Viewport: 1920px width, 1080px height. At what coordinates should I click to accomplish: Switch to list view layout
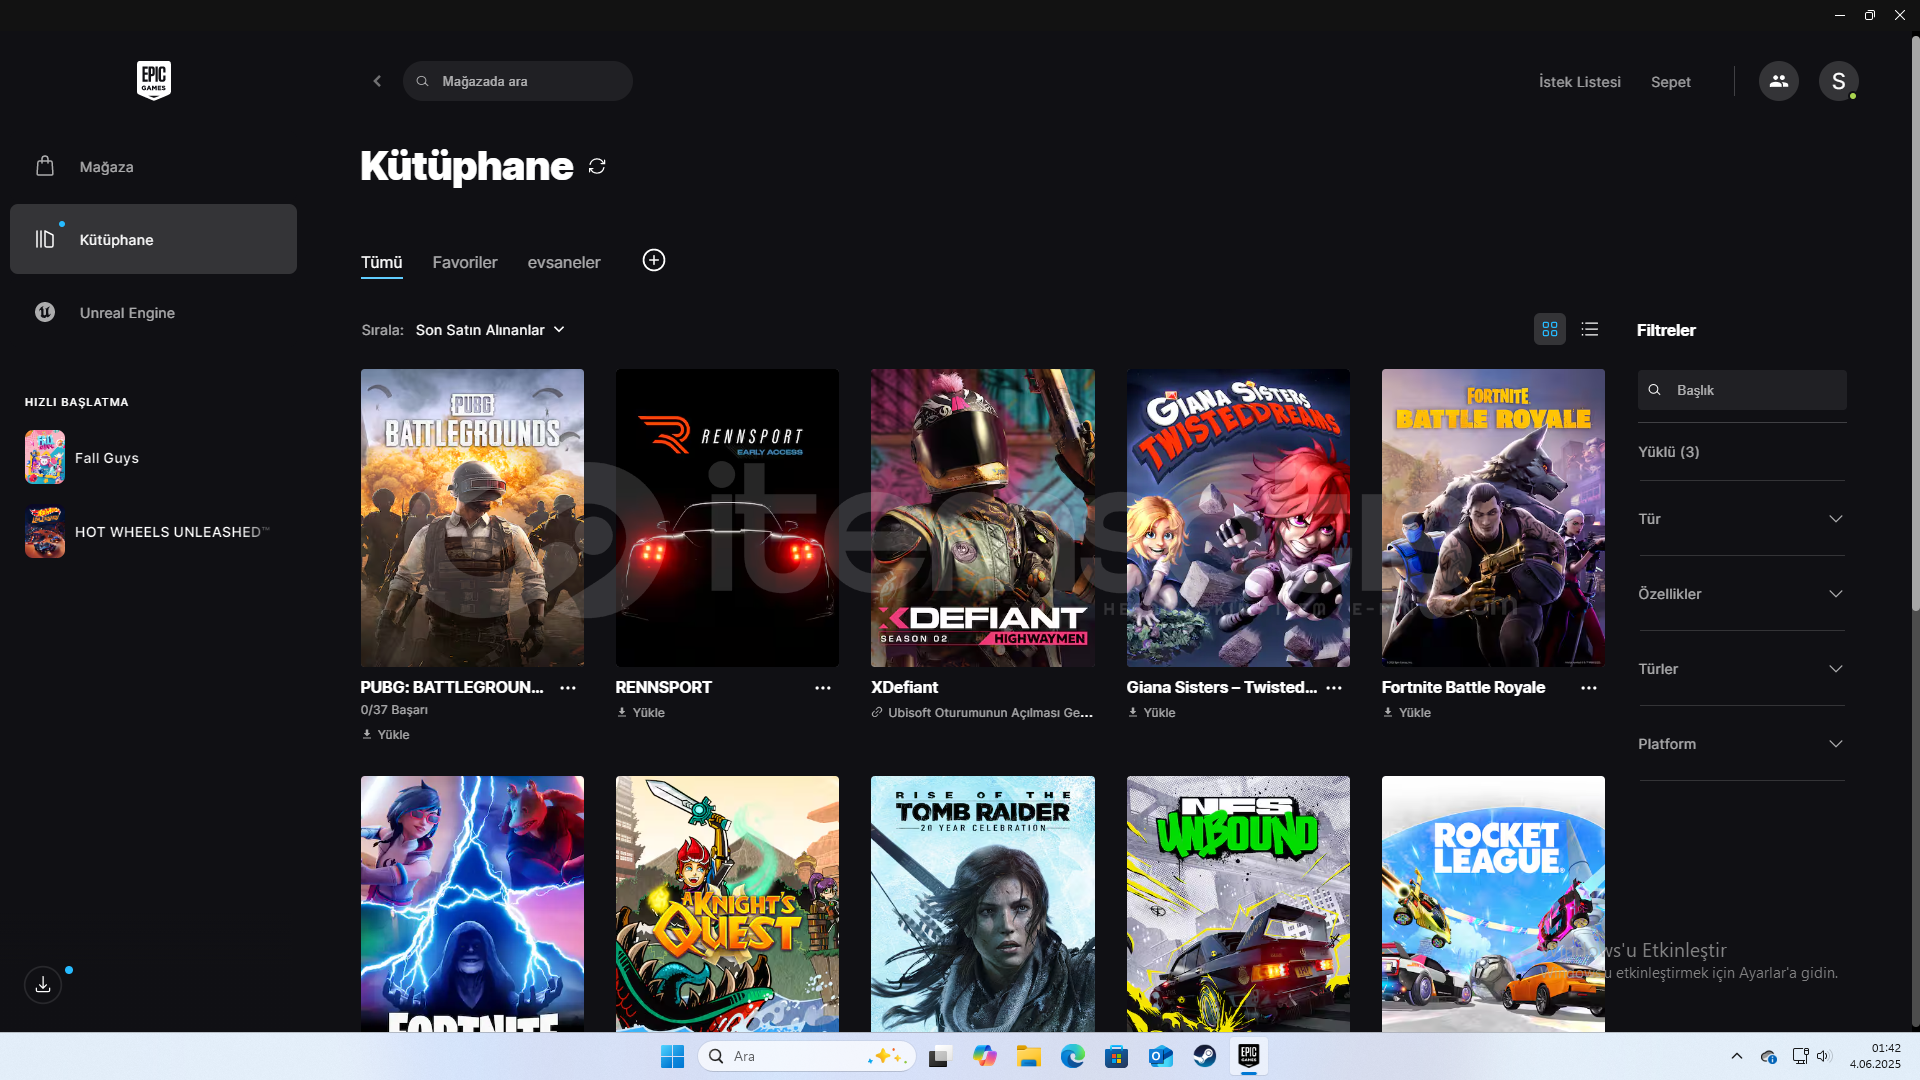pyautogui.click(x=1589, y=329)
